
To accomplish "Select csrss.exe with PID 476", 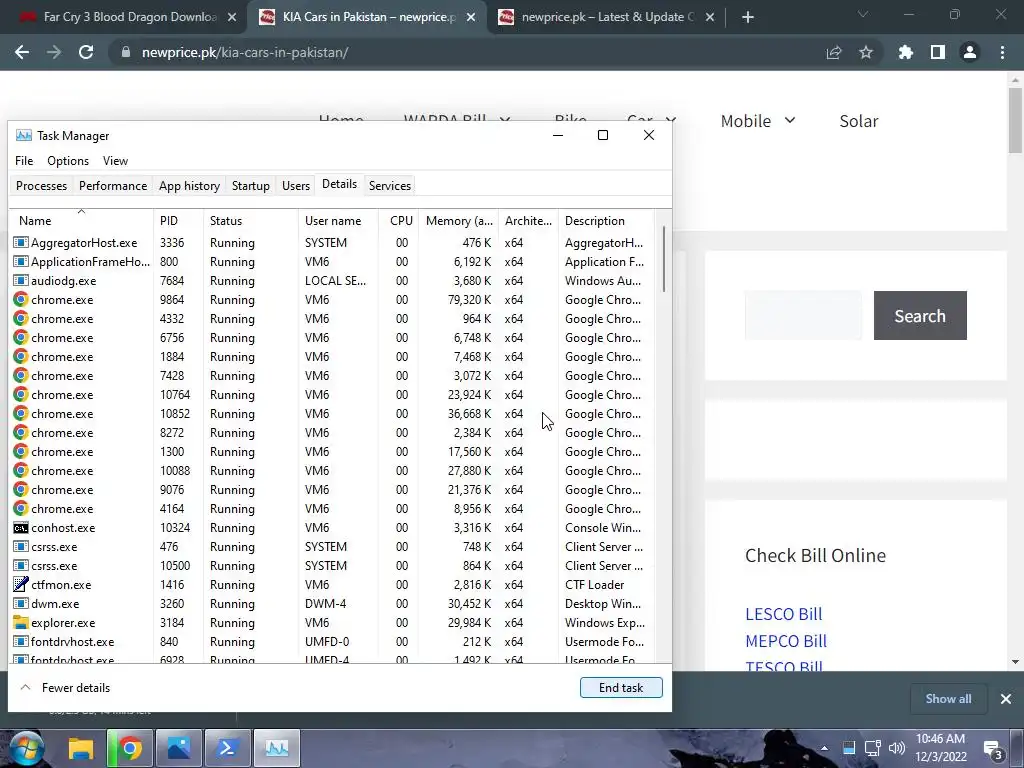I will 332,547.
